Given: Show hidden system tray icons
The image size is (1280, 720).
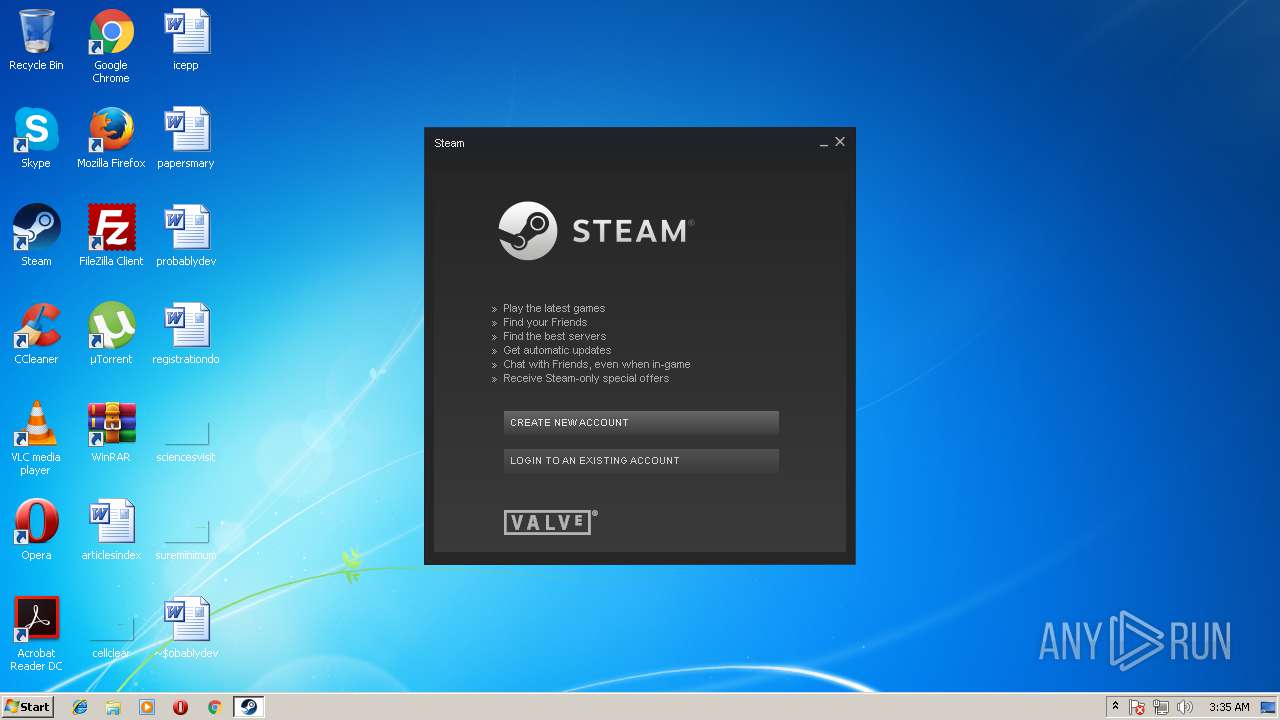Looking at the screenshot, I should point(1115,707).
